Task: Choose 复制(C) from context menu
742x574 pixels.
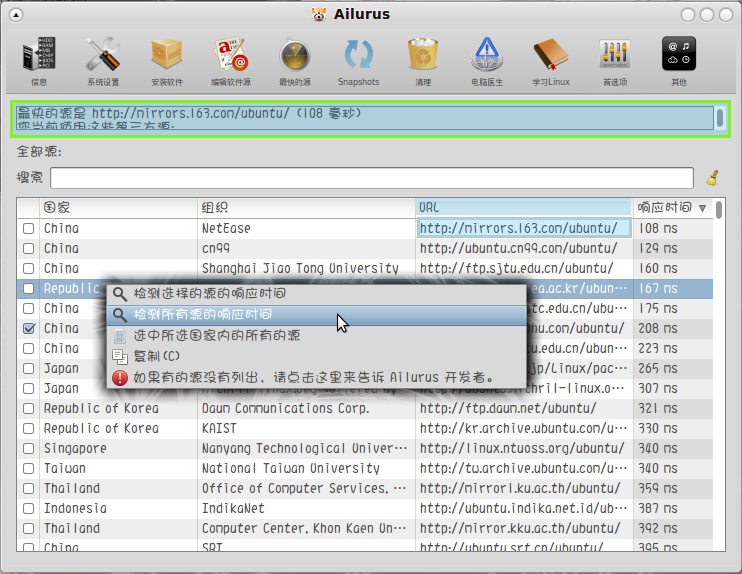Action: point(316,356)
